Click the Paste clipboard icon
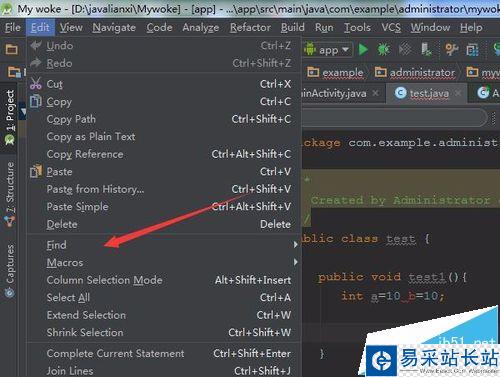The width and height of the screenshot is (500, 377). 36,171
